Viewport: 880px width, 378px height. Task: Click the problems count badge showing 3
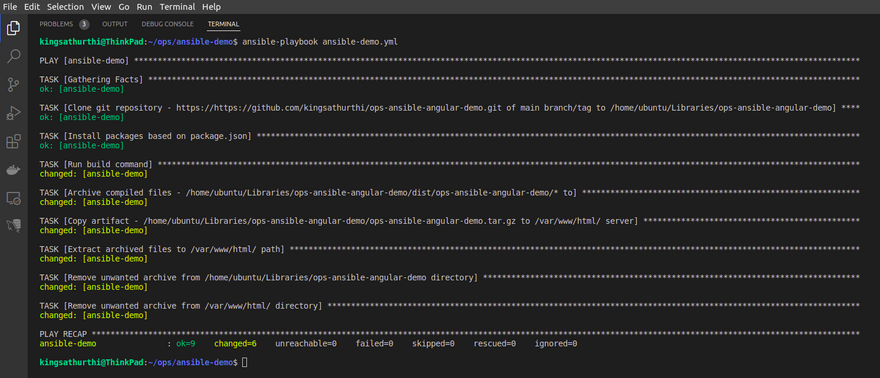tap(84, 24)
